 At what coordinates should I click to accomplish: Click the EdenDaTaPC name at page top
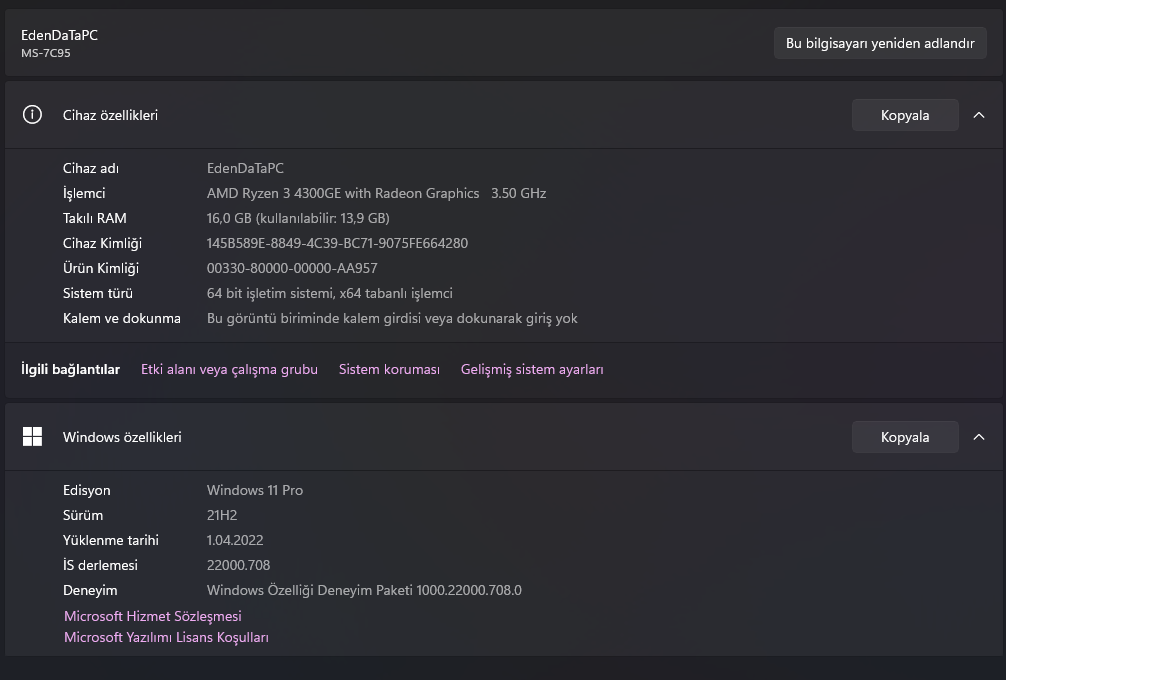(x=59, y=35)
